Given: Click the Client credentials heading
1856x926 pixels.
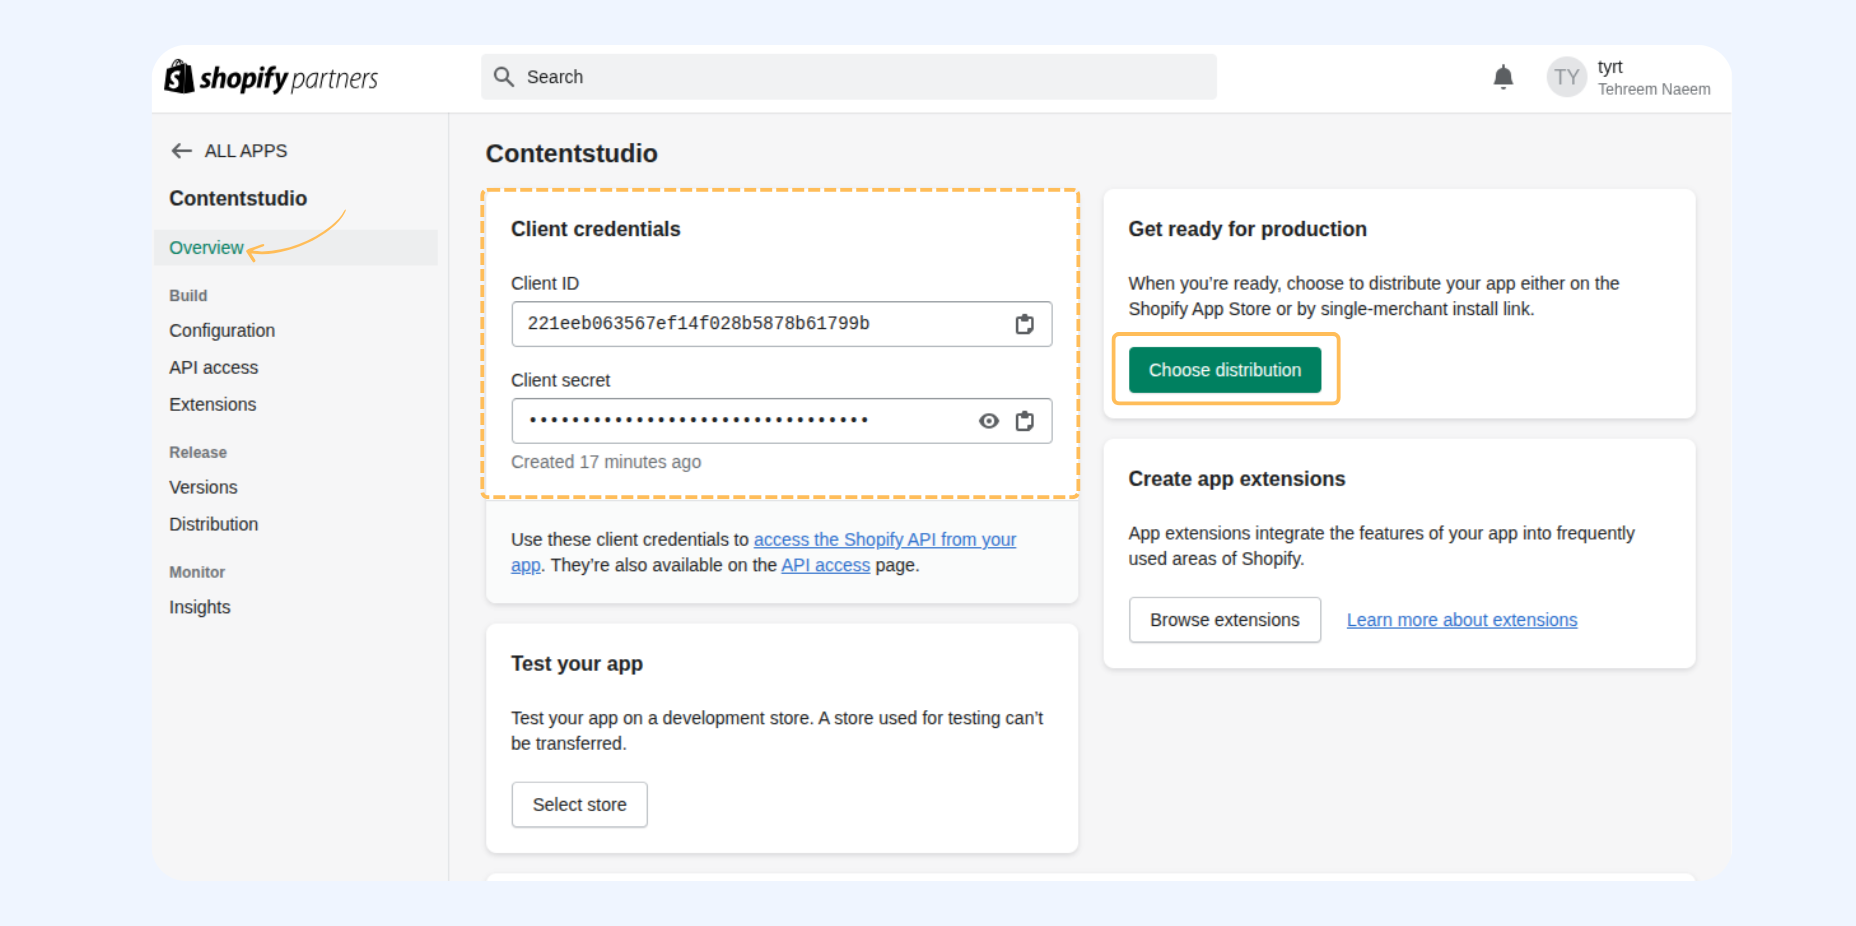Looking at the screenshot, I should 595,230.
